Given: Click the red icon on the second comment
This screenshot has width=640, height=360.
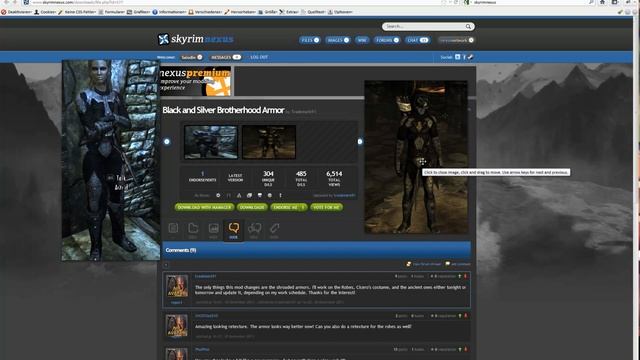Looking at the screenshot, I should [465, 316].
